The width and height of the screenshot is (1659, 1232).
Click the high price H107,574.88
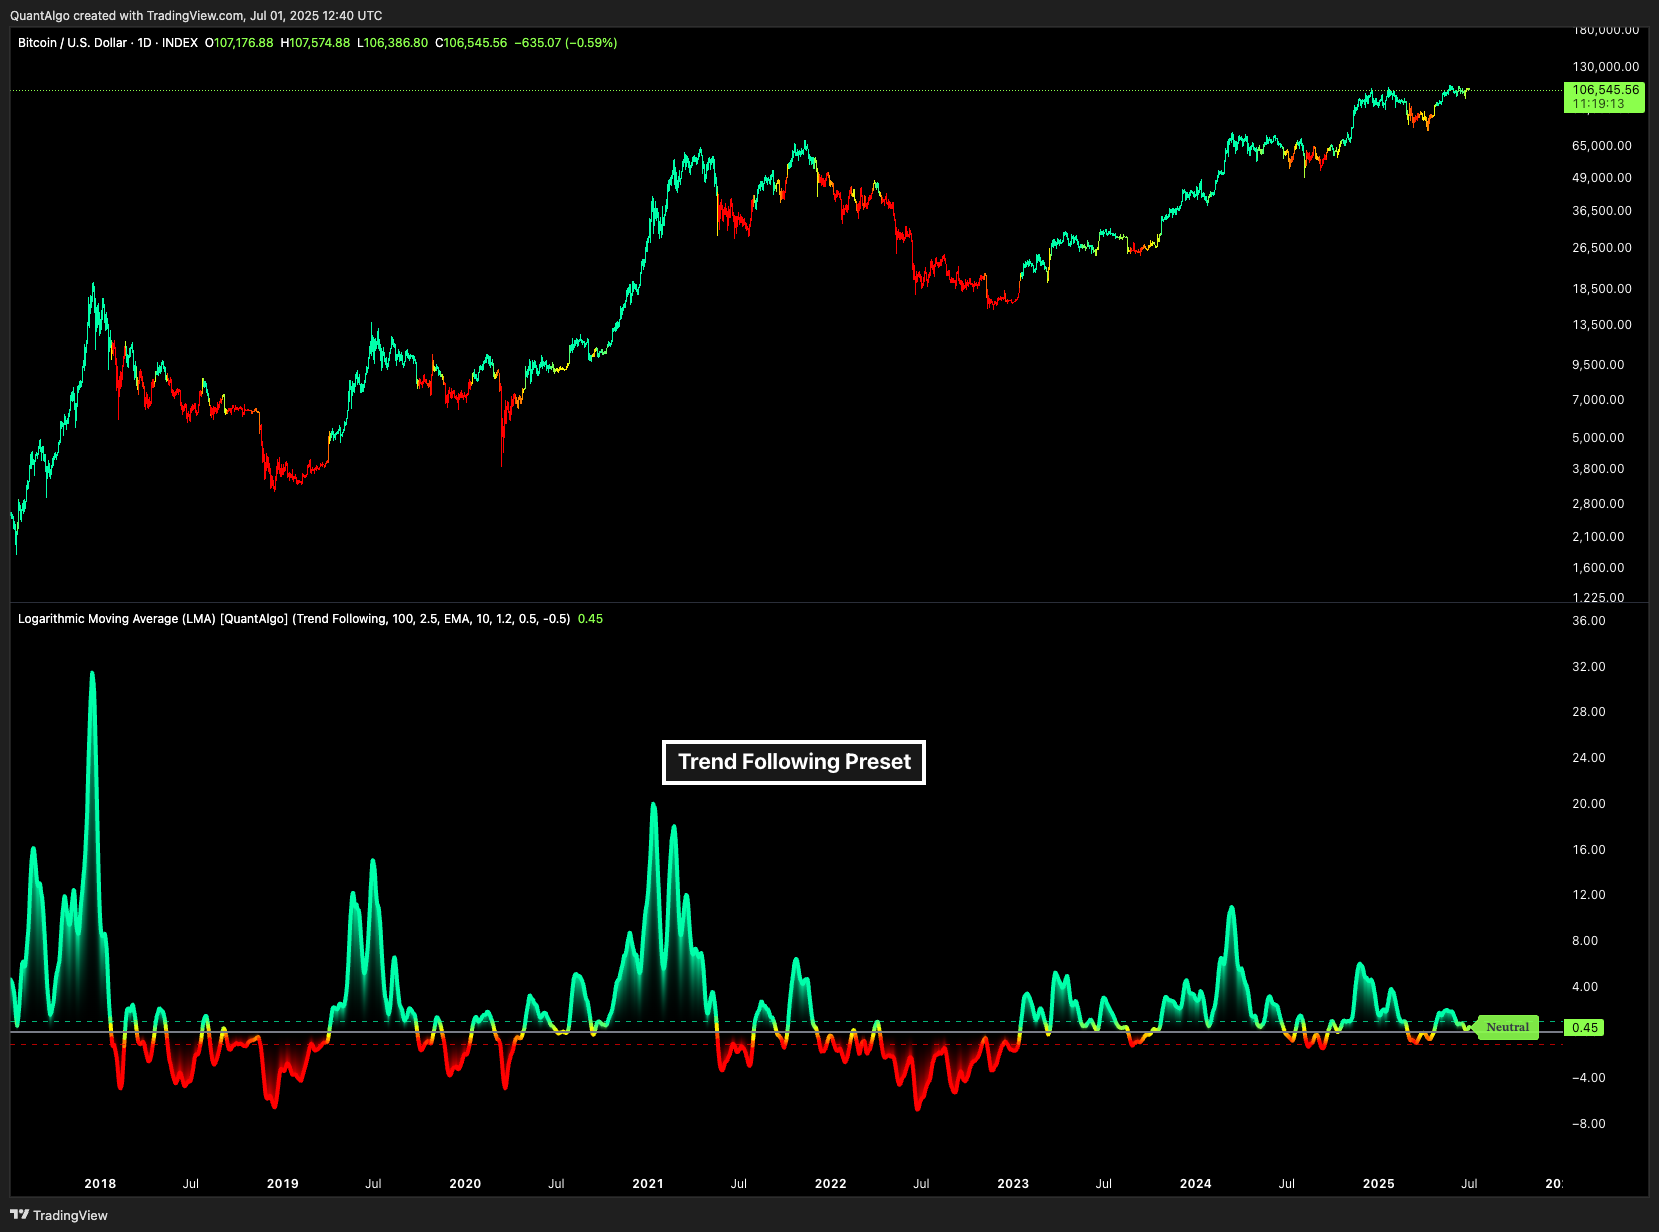point(315,43)
